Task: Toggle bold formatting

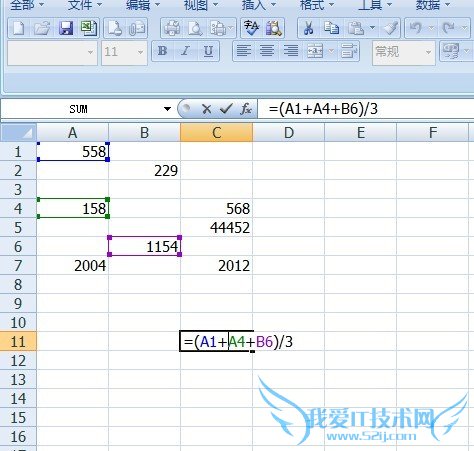Action: click(x=162, y=51)
